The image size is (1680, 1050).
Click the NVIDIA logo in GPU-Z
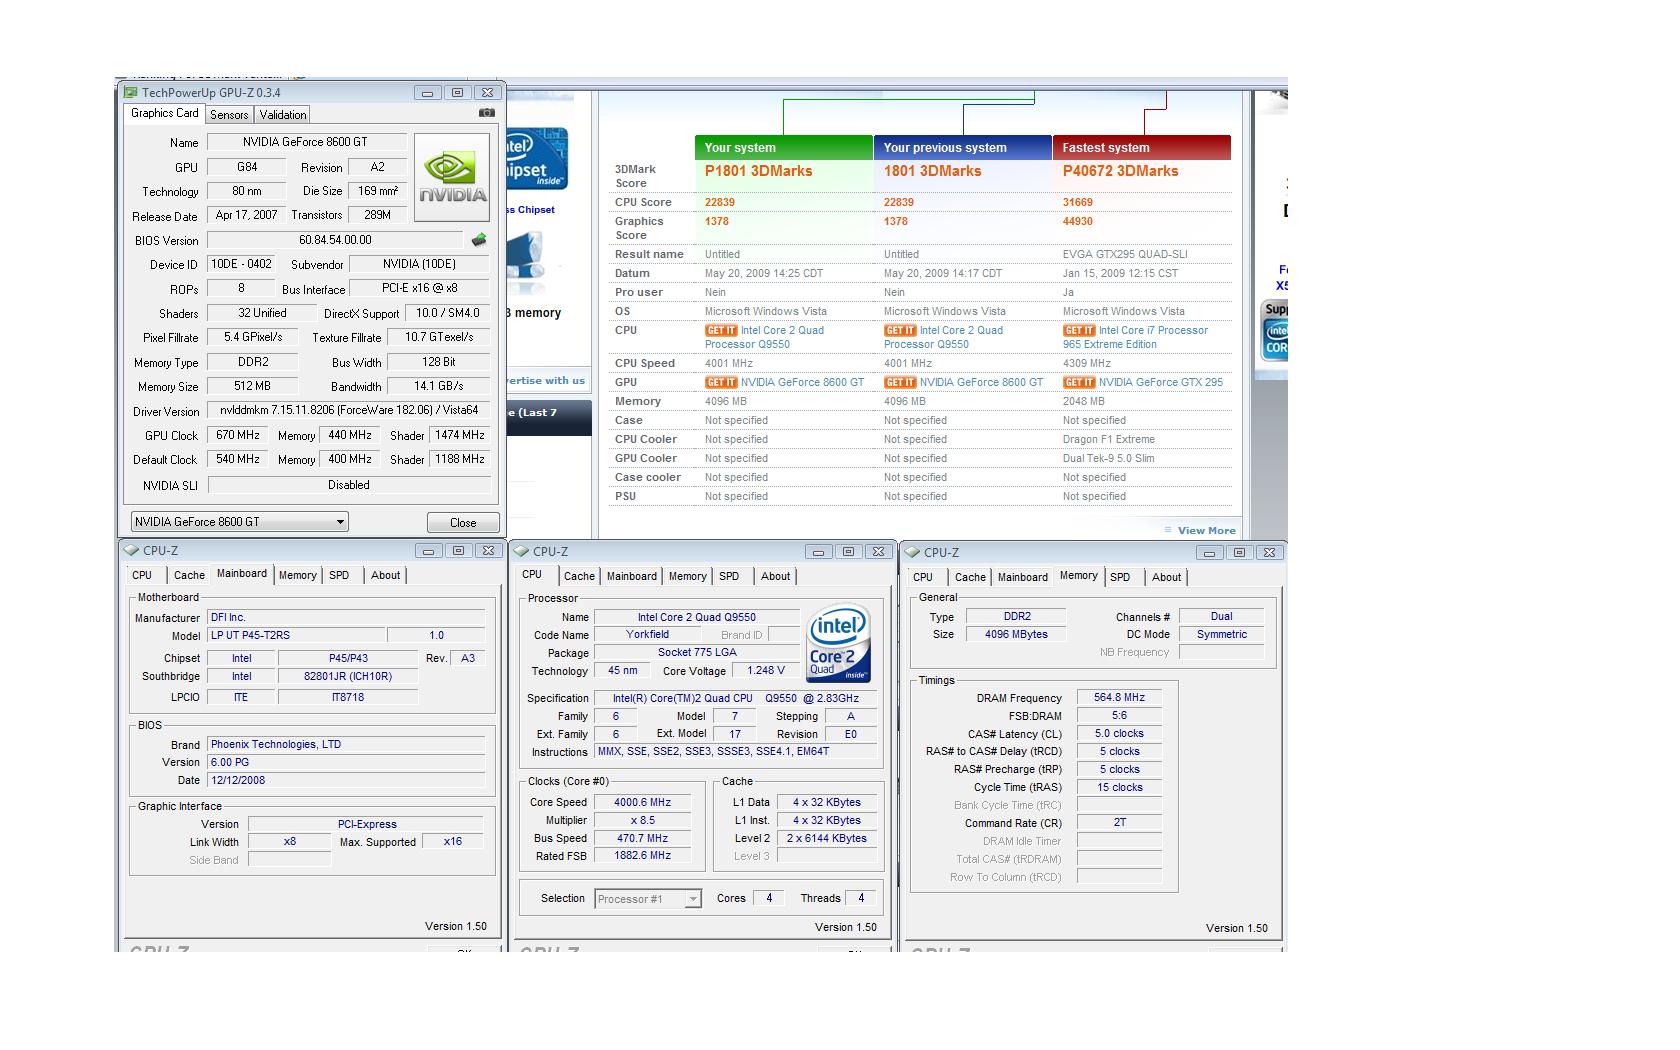click(x=452, y=178)
